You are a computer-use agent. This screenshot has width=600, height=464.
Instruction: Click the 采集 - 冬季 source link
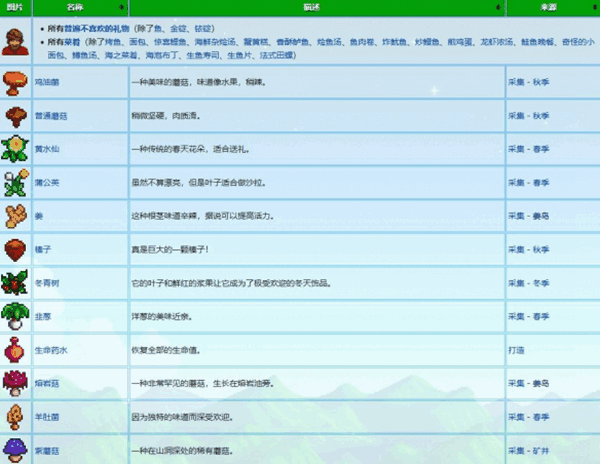tap(529, 283)
